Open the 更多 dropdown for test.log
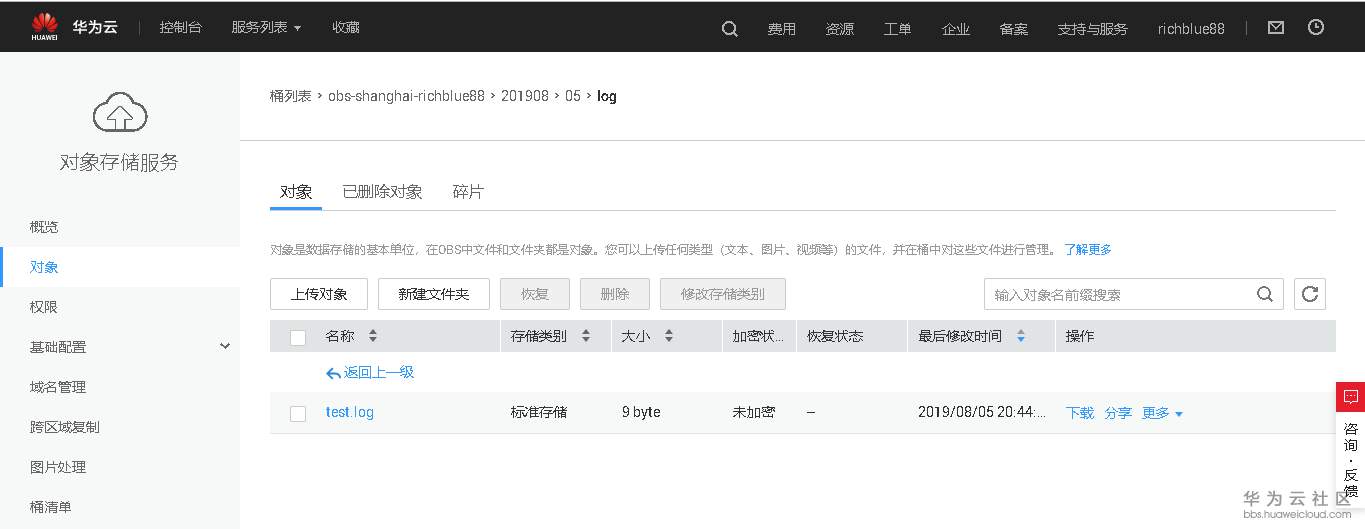The width and height of the screenshot is (1365, 529). point(1162,413)
